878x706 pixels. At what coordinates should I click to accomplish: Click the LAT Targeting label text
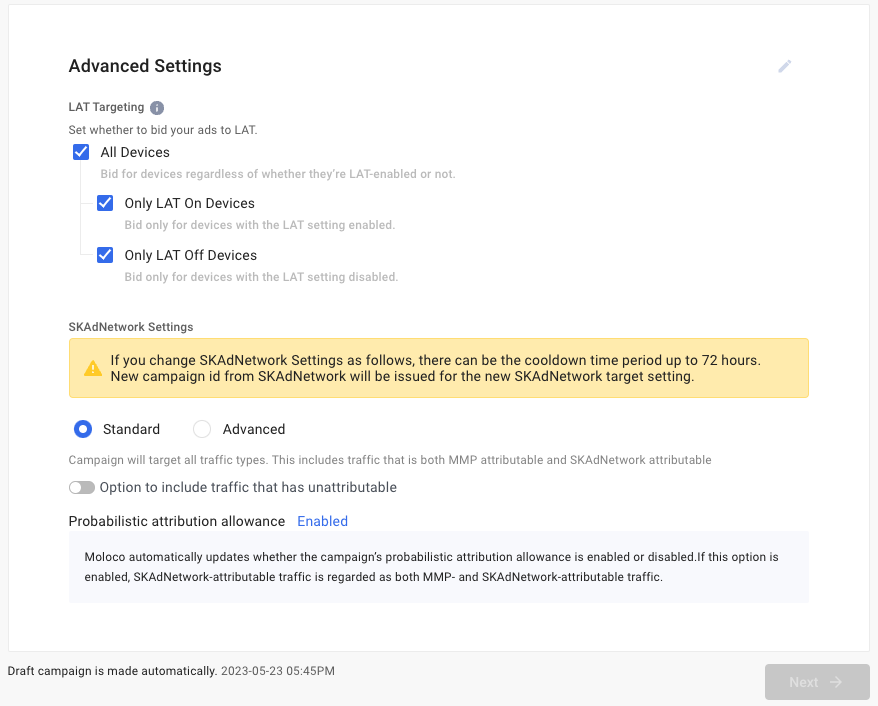(x=106, y=108)
